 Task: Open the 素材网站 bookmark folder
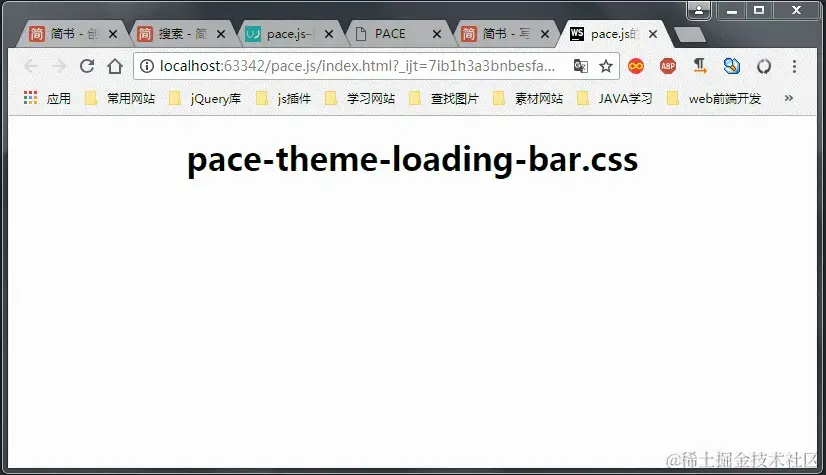tap(528, 98)
